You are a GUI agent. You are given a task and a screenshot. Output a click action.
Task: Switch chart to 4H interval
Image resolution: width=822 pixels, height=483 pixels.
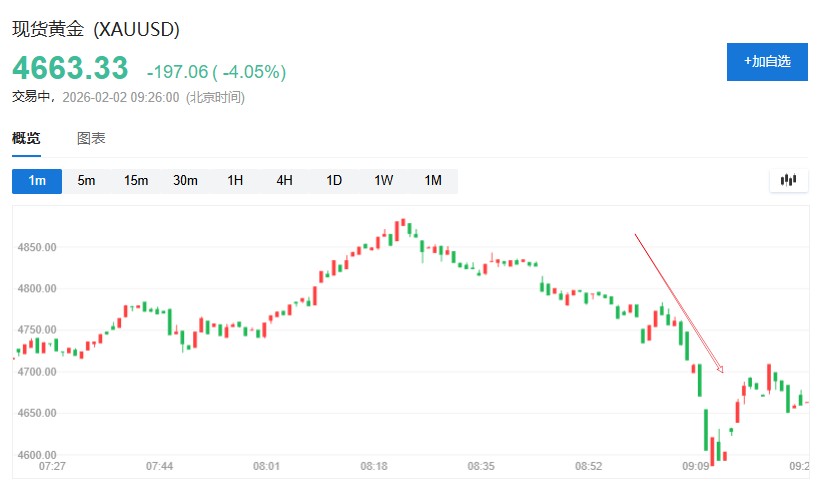pyautogui.click(x=284, y=181)
